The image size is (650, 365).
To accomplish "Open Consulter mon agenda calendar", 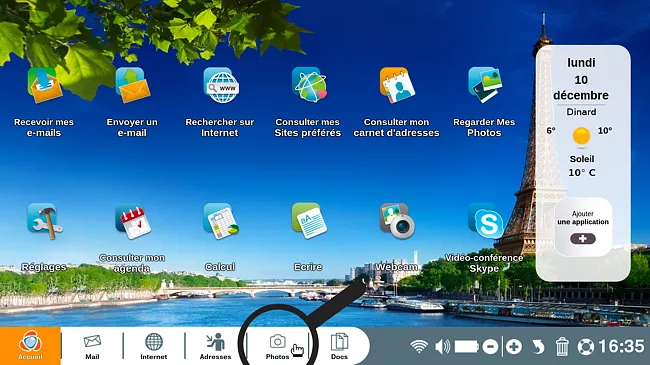I will click(x=133, y=221).
